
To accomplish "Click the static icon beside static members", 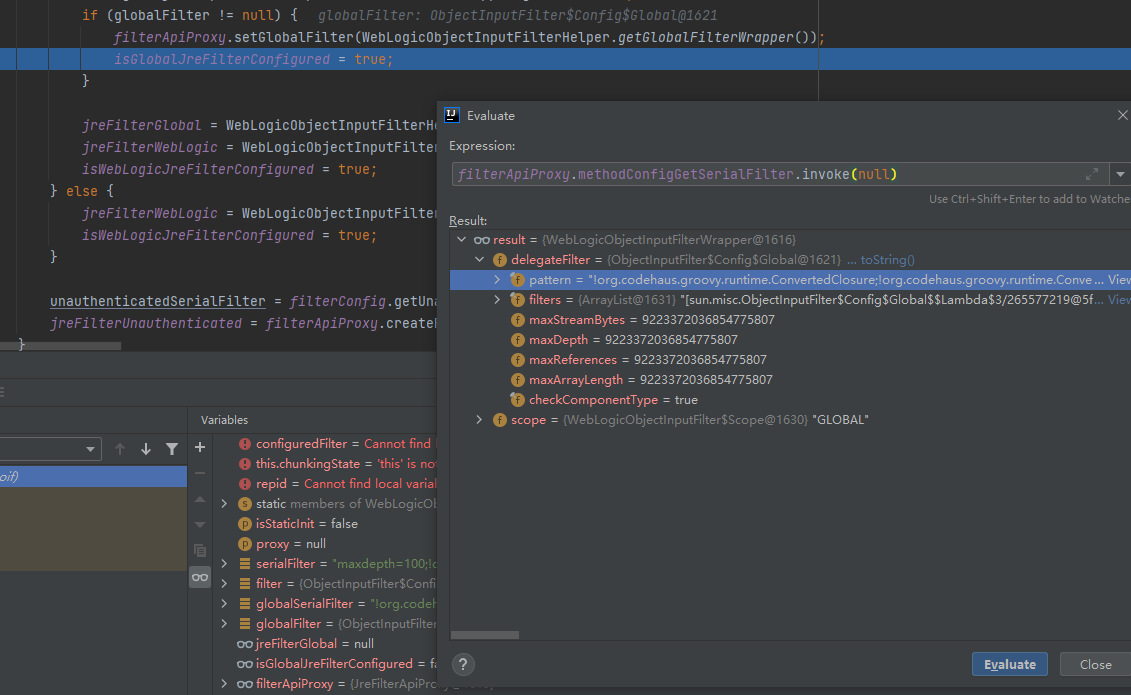I will click(x=245, y=504).
